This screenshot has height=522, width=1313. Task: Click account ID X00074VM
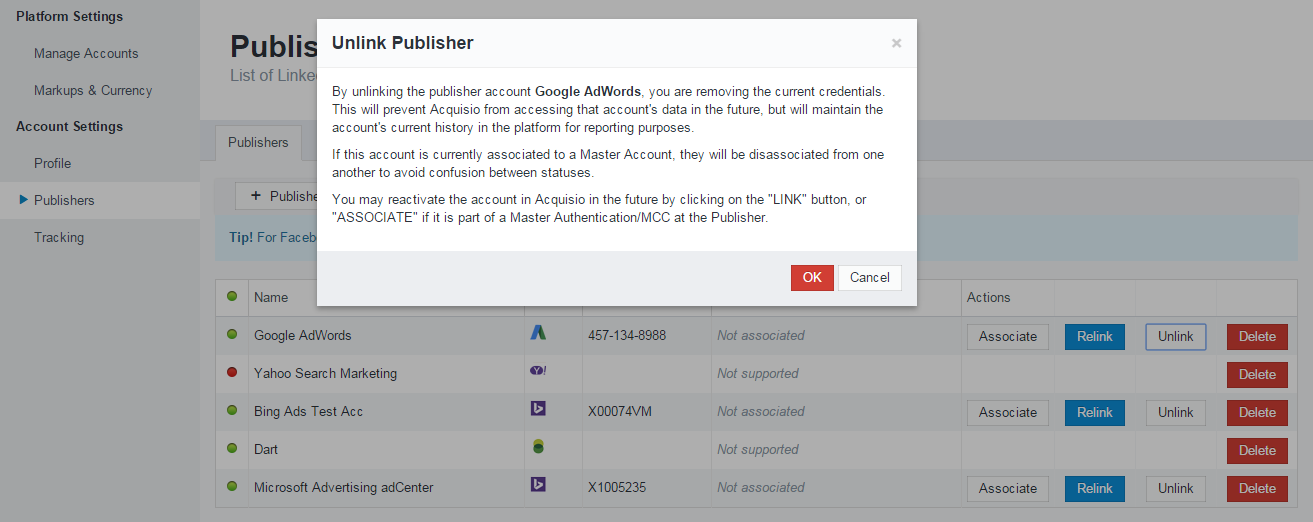[620, 411]
